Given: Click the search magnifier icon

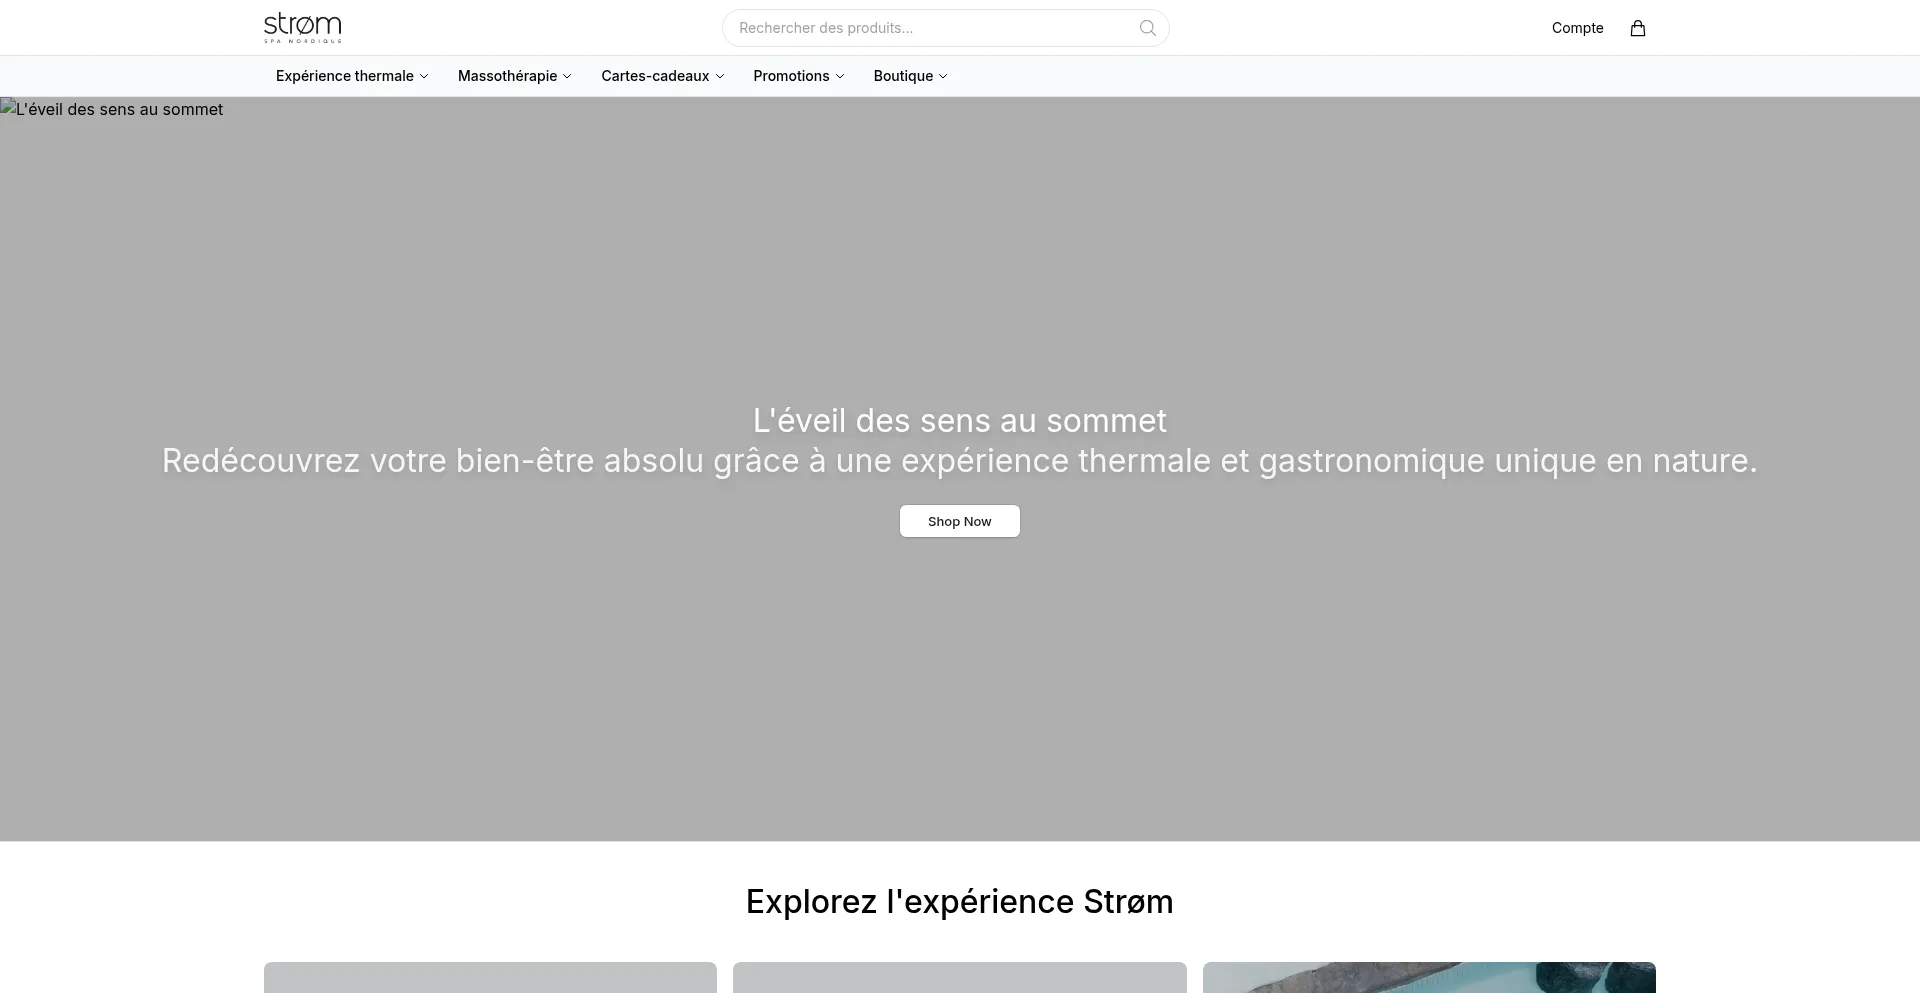Looking at the screenshot, I should point(1148,28).
